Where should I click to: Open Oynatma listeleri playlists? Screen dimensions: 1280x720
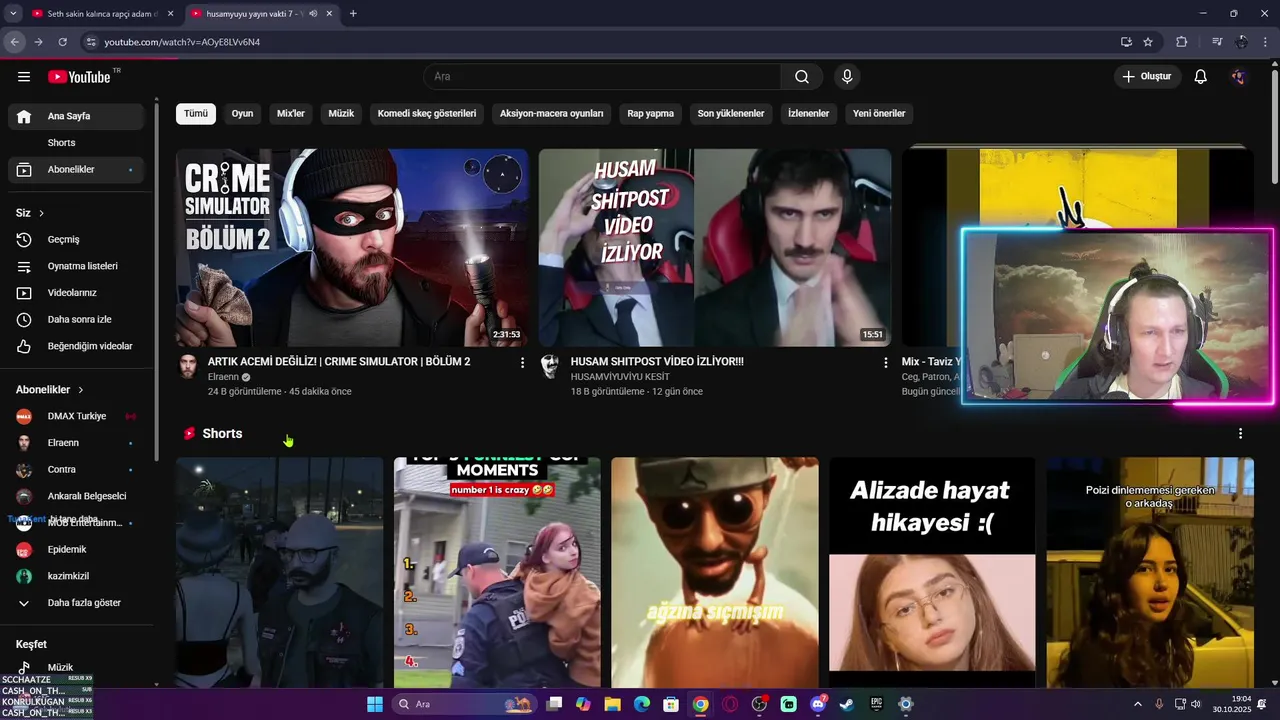(x=76, y=266)
